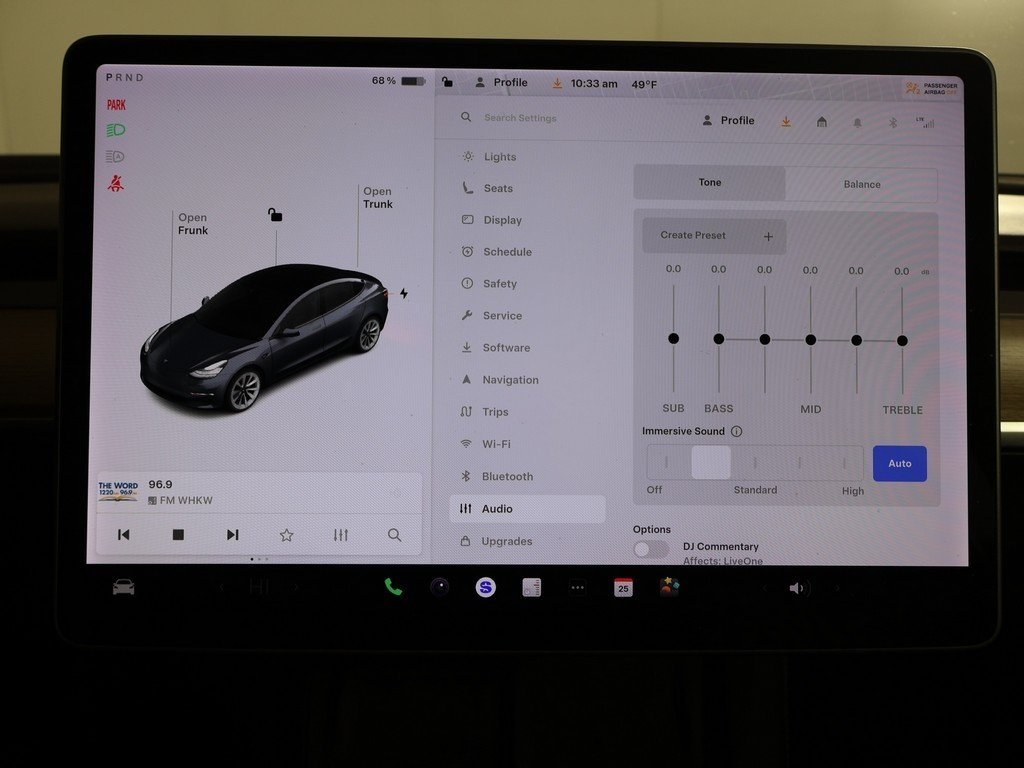Open media search with magnifier icon
Viewport: 1024px width, 768px height.
[x=395, y=535]
